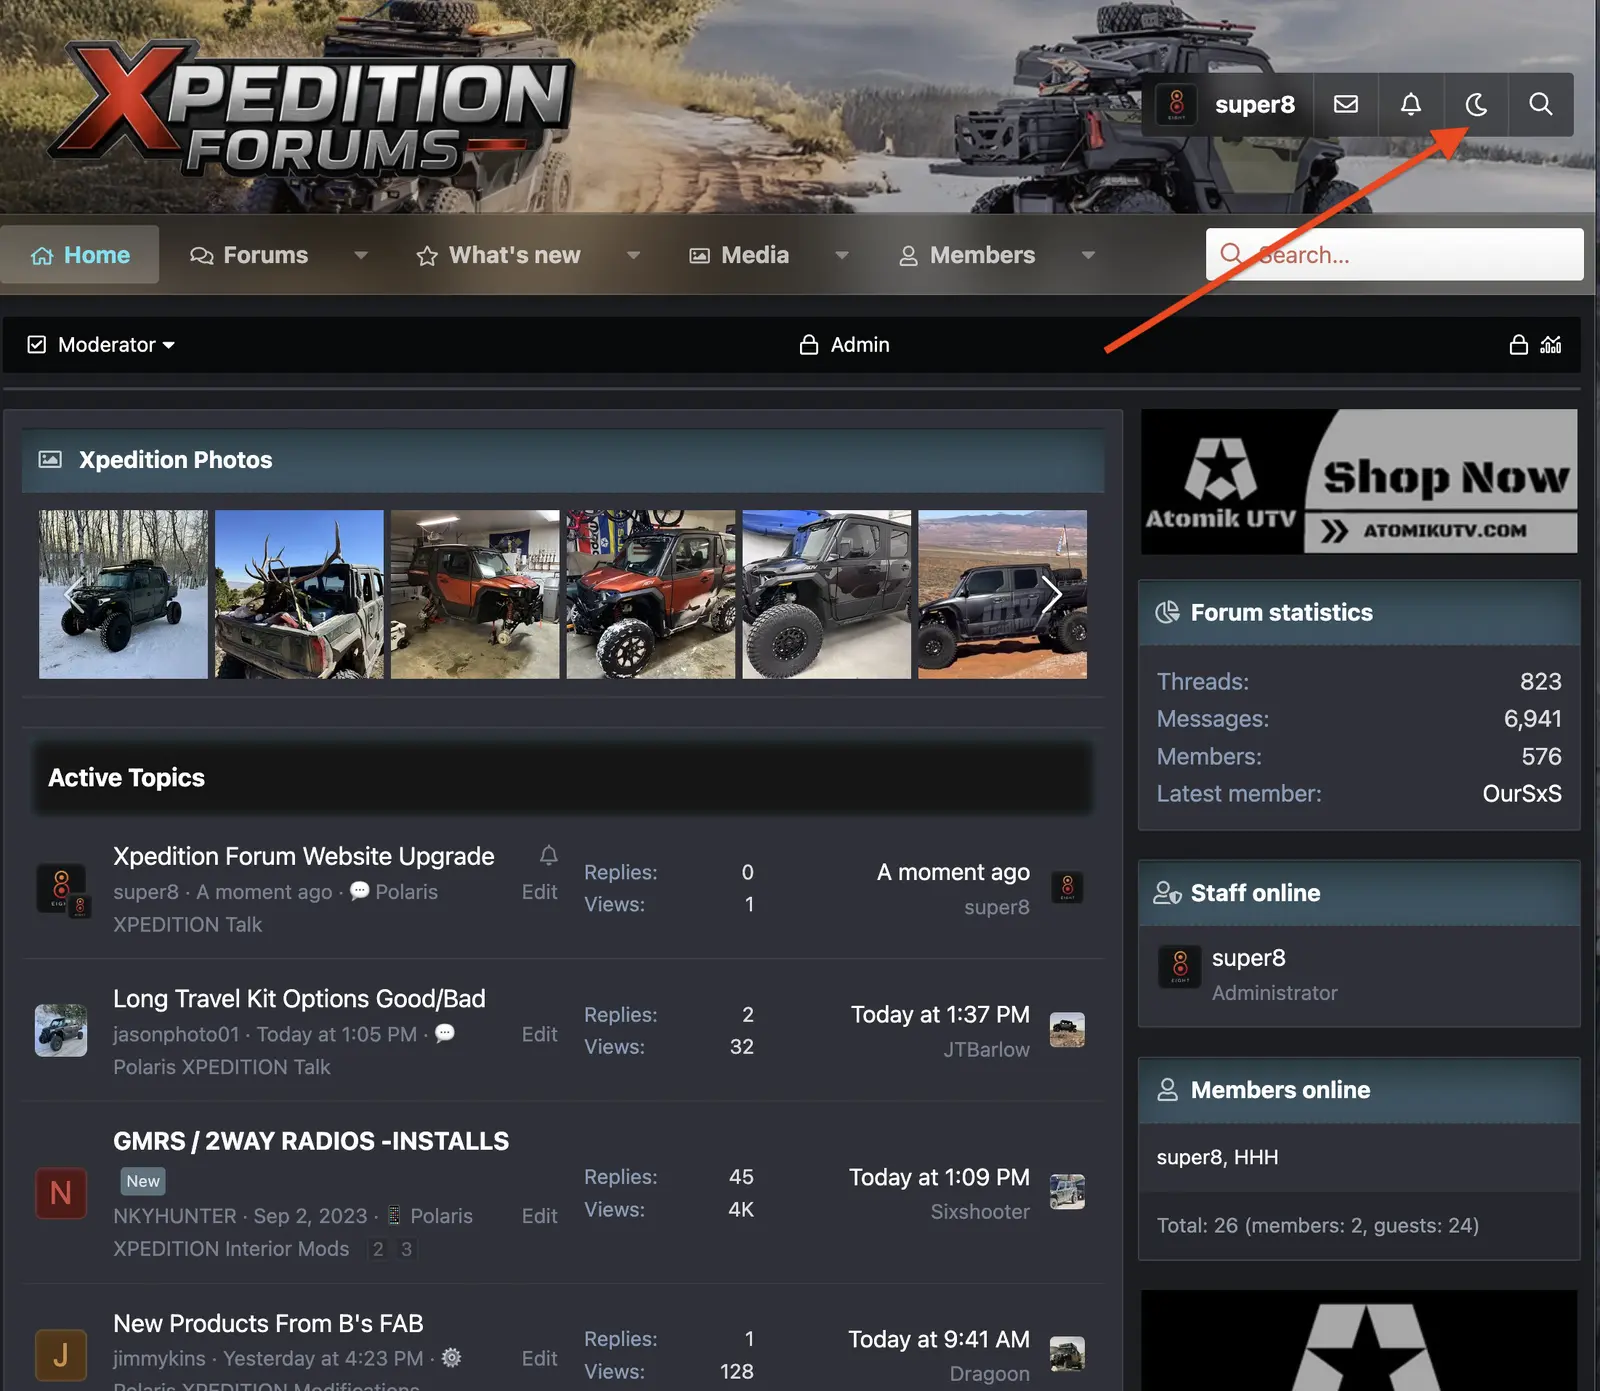Open the envelope conversations inbox icon

tap(1346, 104)
